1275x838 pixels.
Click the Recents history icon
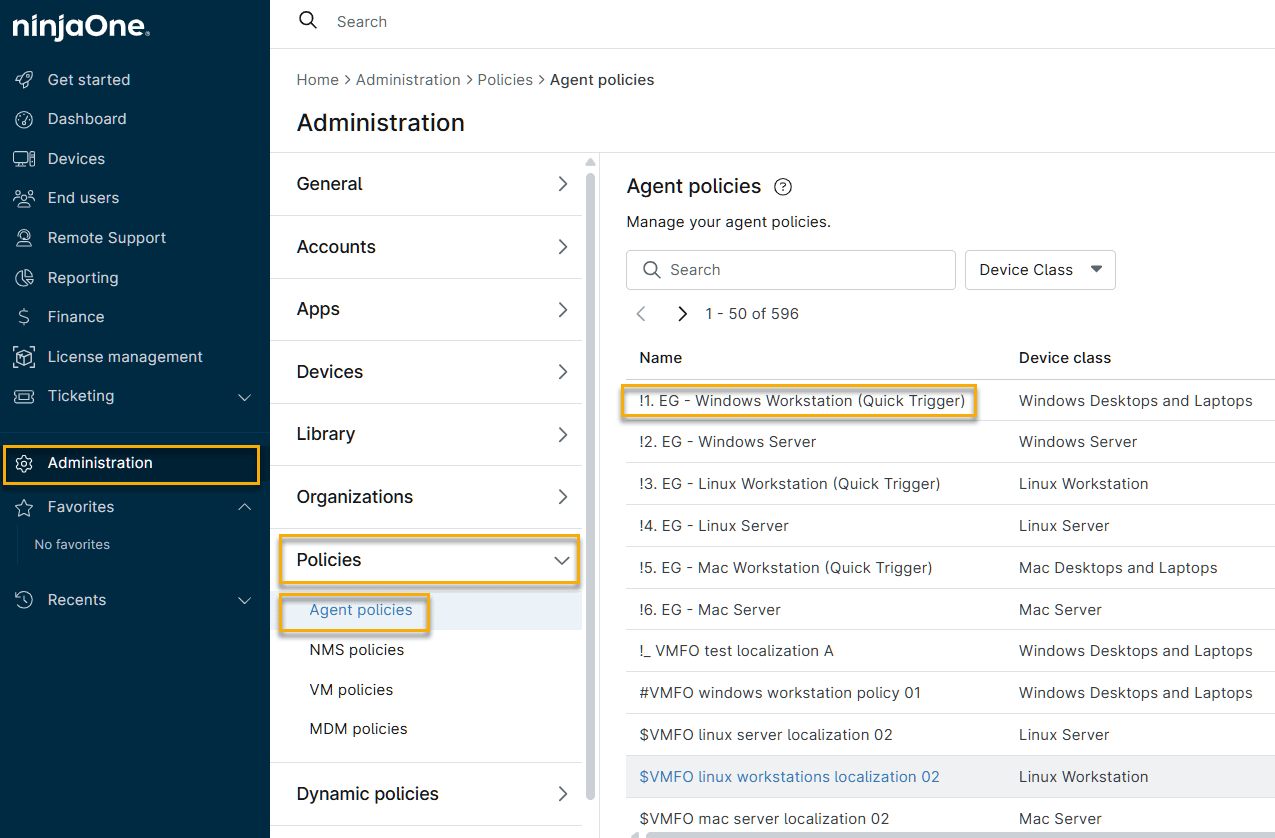(x=25, y=600)
